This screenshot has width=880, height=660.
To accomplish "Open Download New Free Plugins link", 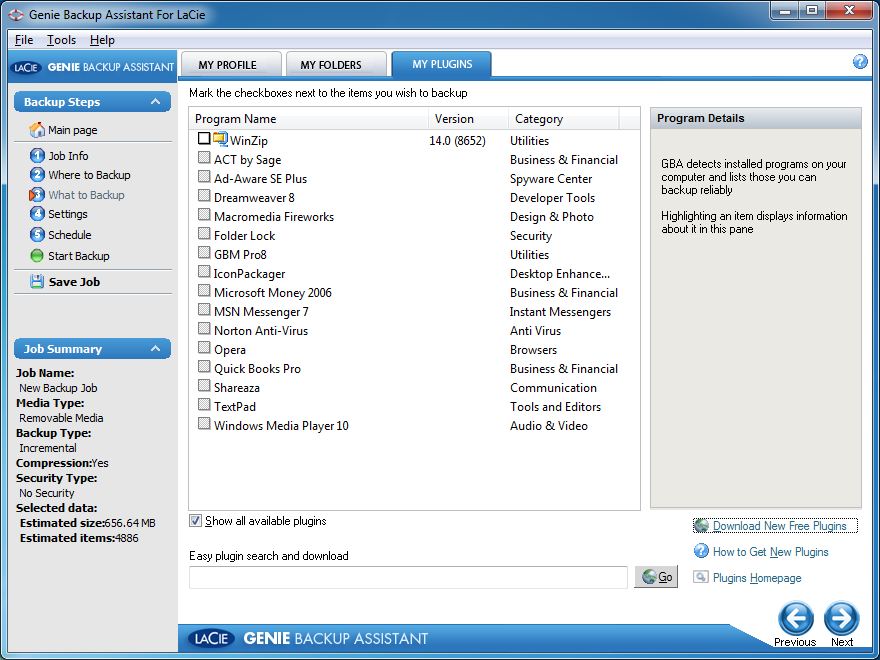I will pos(779,526).
